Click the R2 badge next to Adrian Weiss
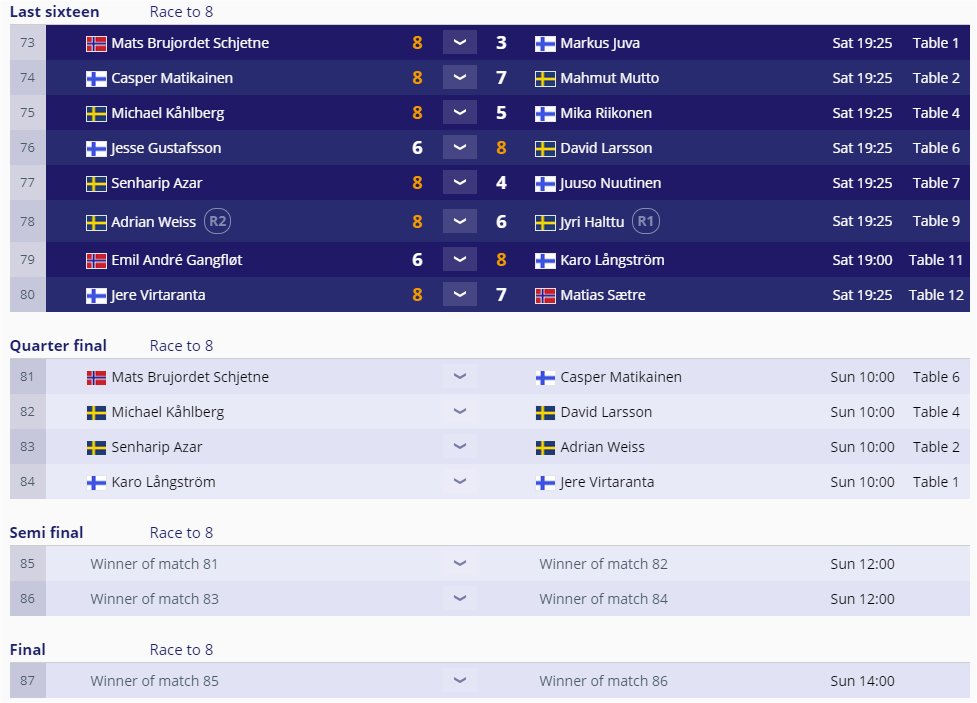Viewport: 977px width, 703px height. pos(216,221)
